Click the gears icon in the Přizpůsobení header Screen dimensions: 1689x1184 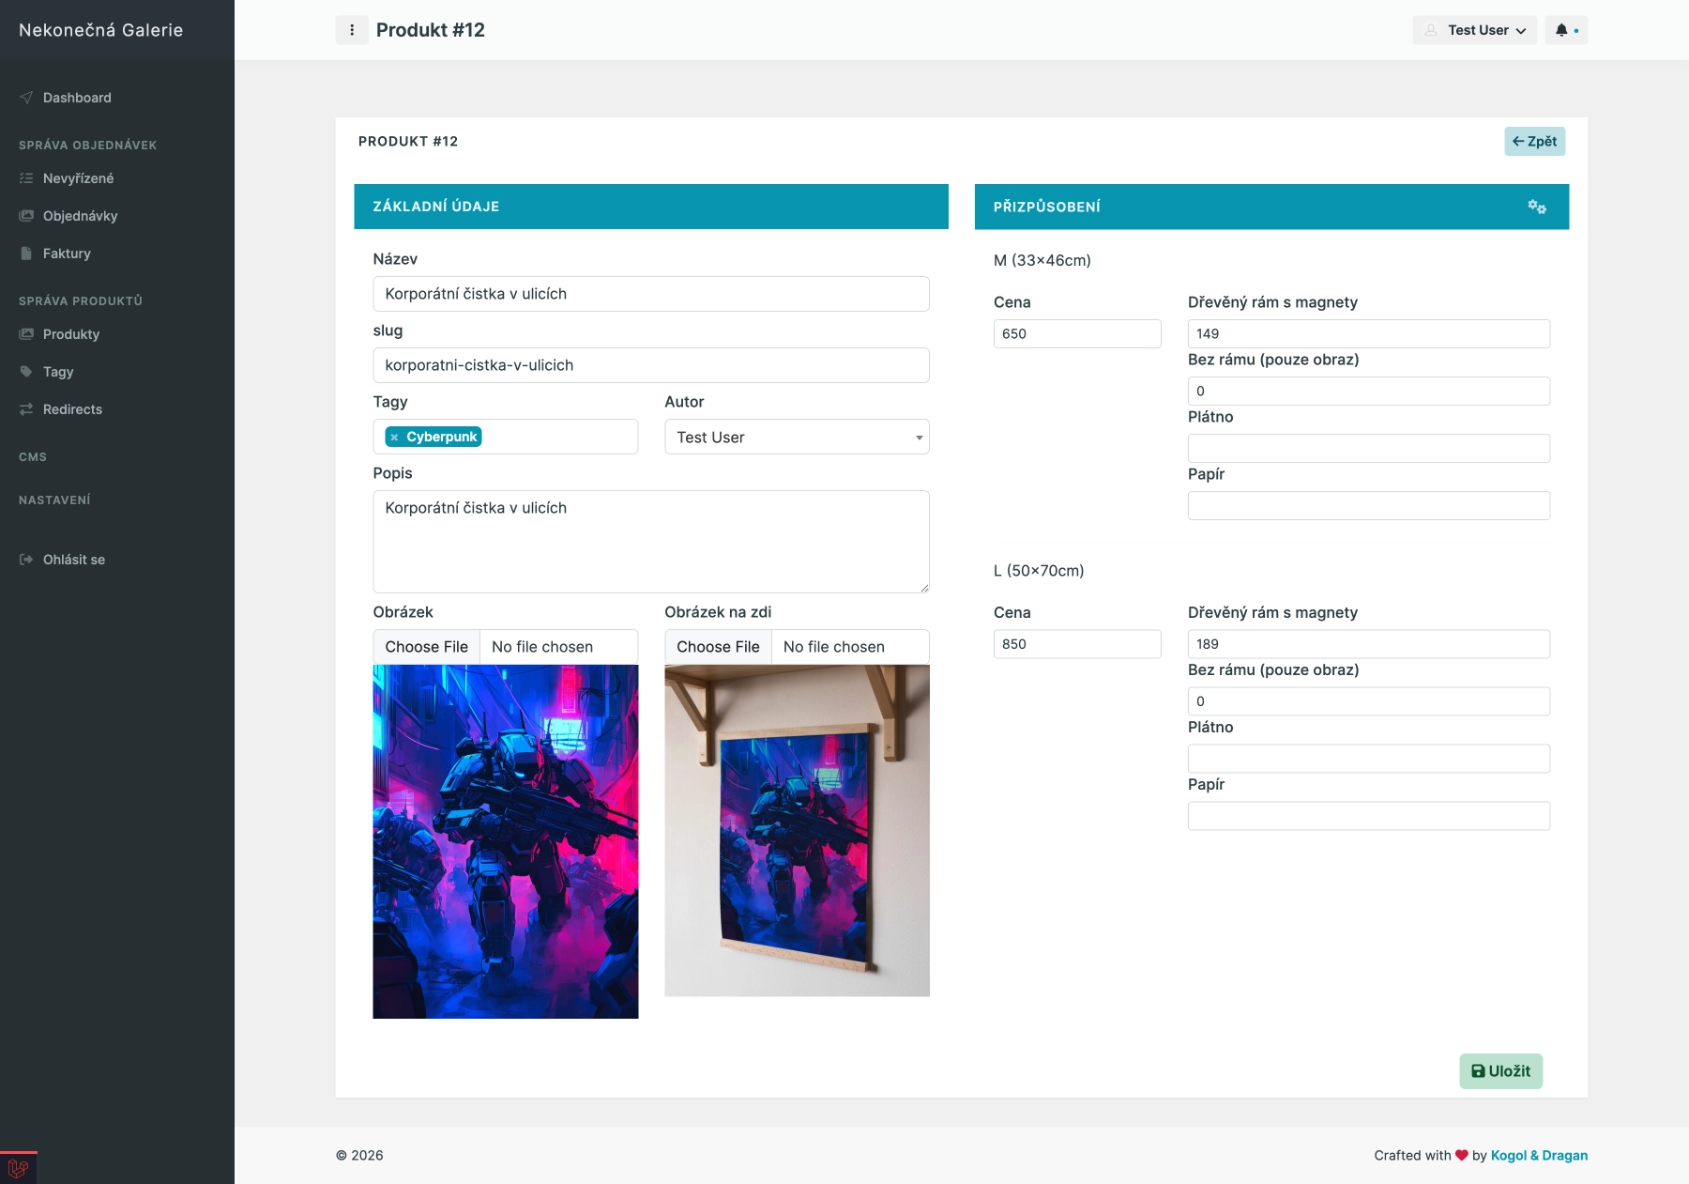1536,207
